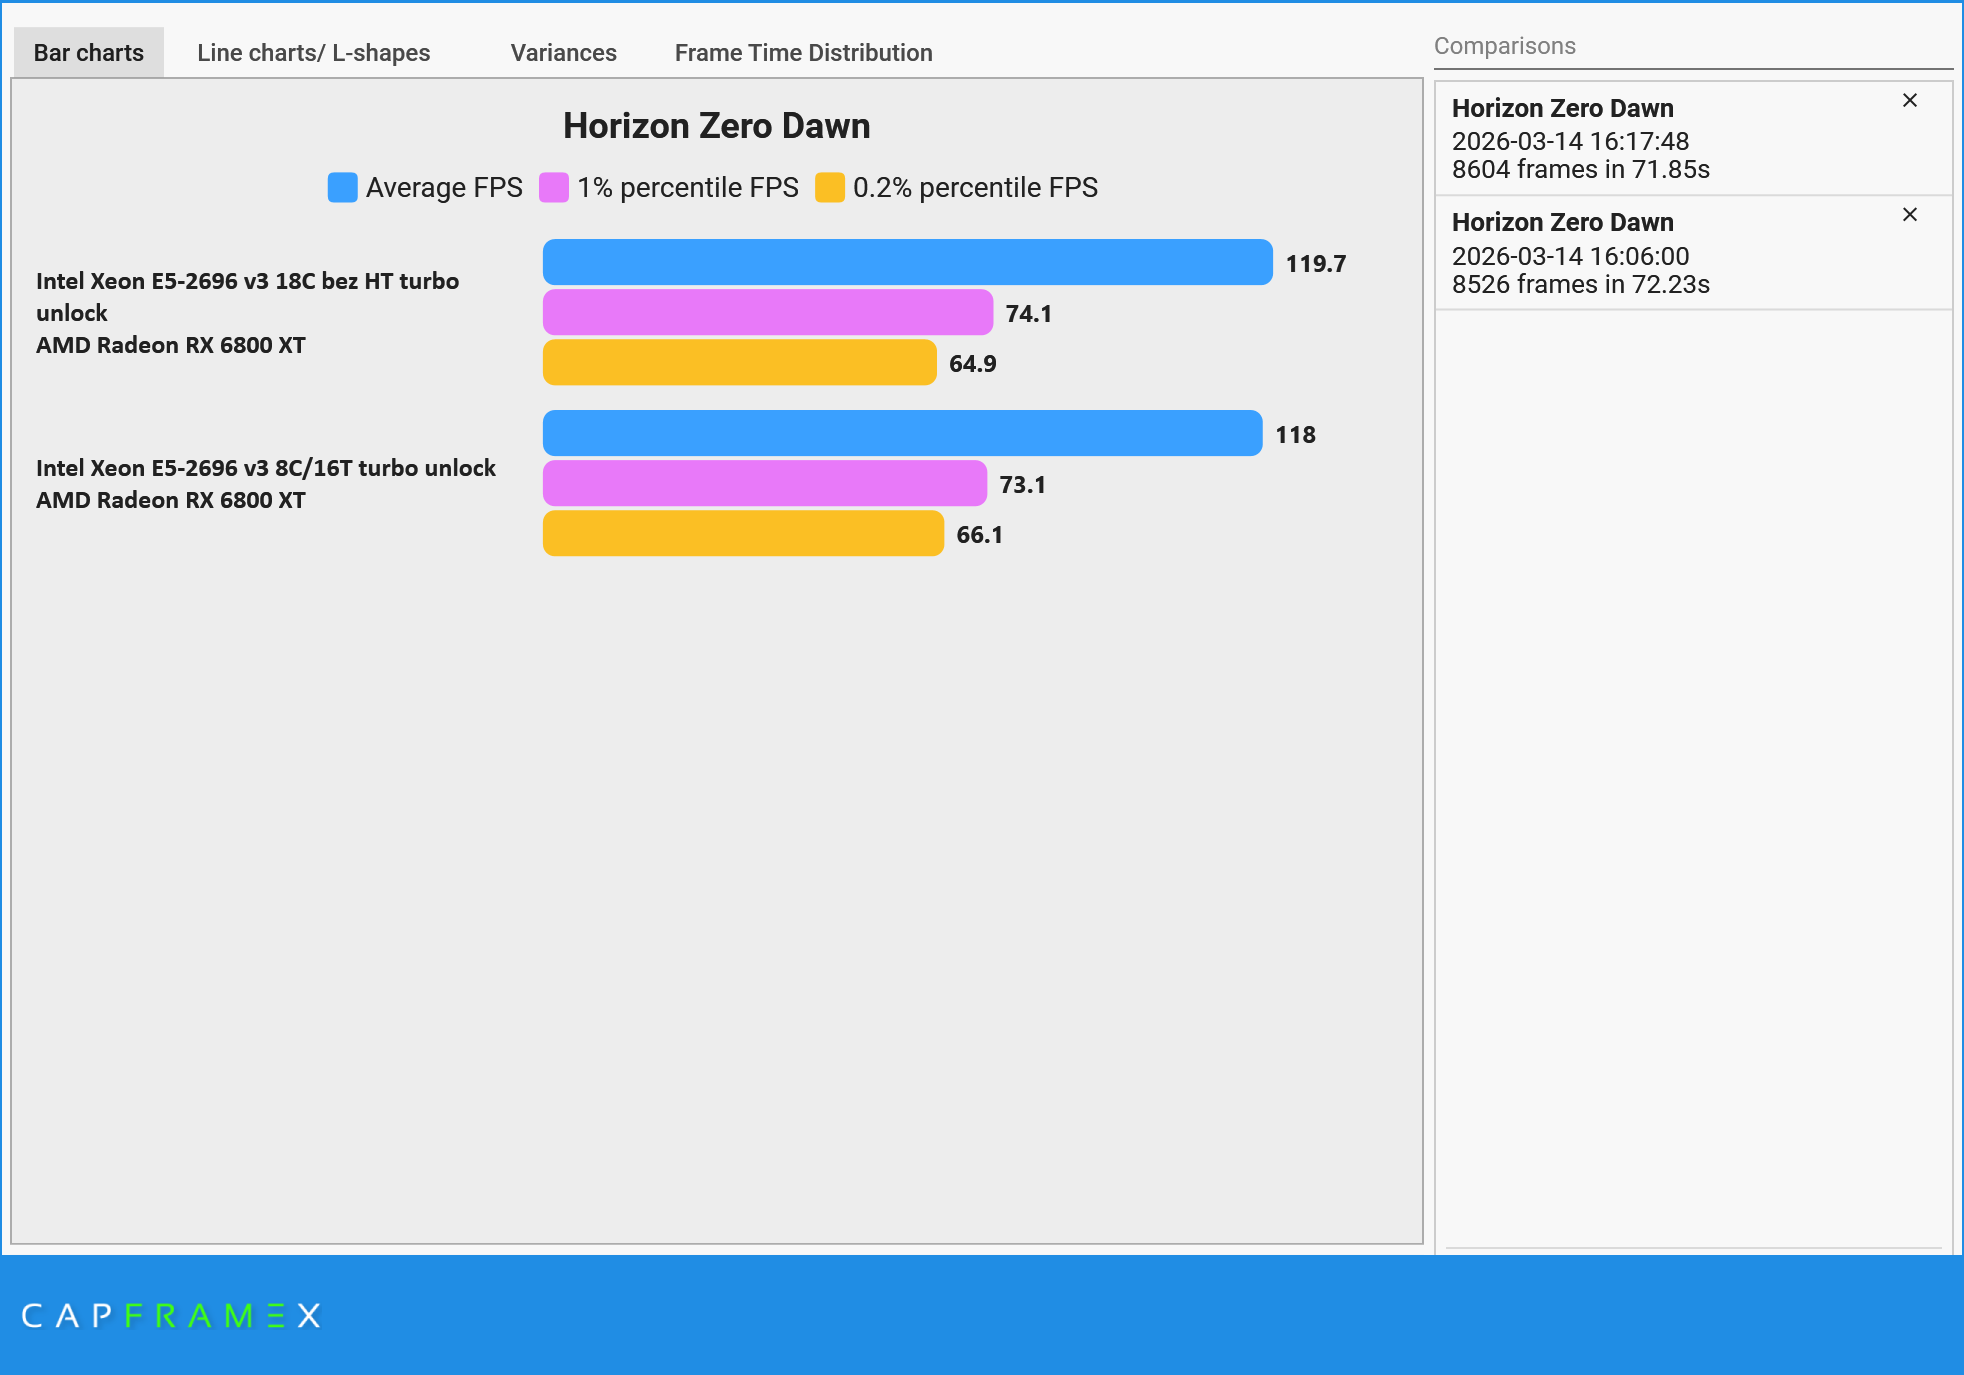Click the 74.1 one-percent percentile bar
Screen dimensions: 1964x1375
(767, 312)
